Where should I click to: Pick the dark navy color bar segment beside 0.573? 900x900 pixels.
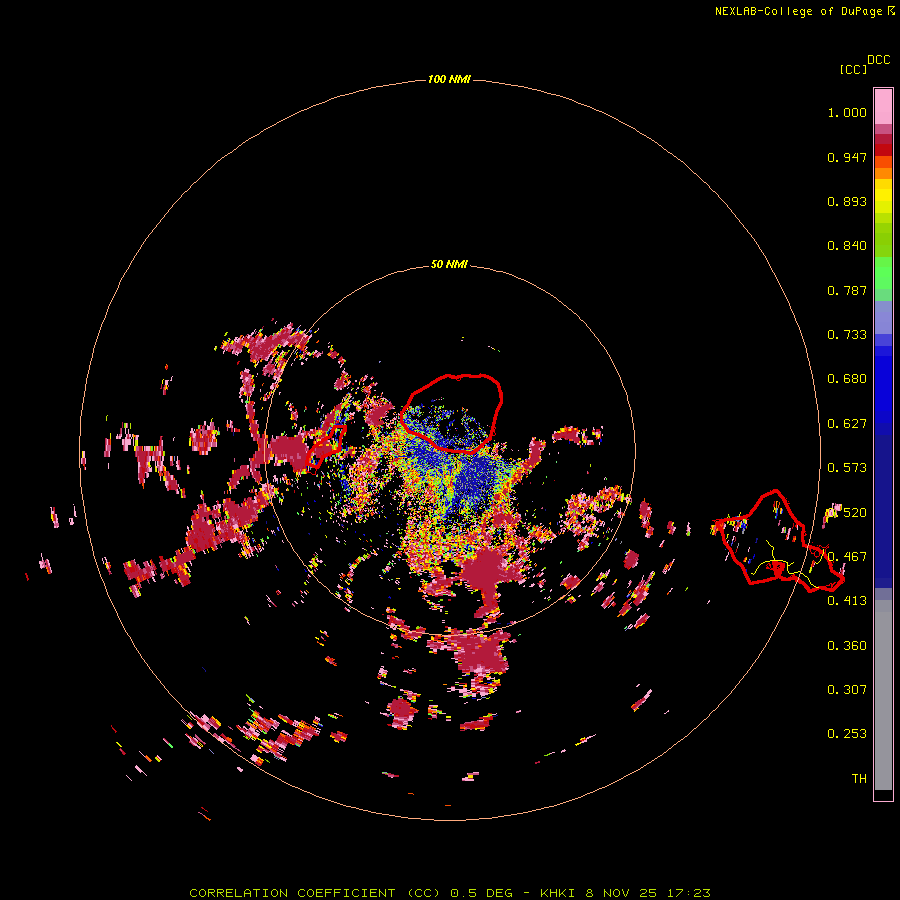(x=883, y=505)
